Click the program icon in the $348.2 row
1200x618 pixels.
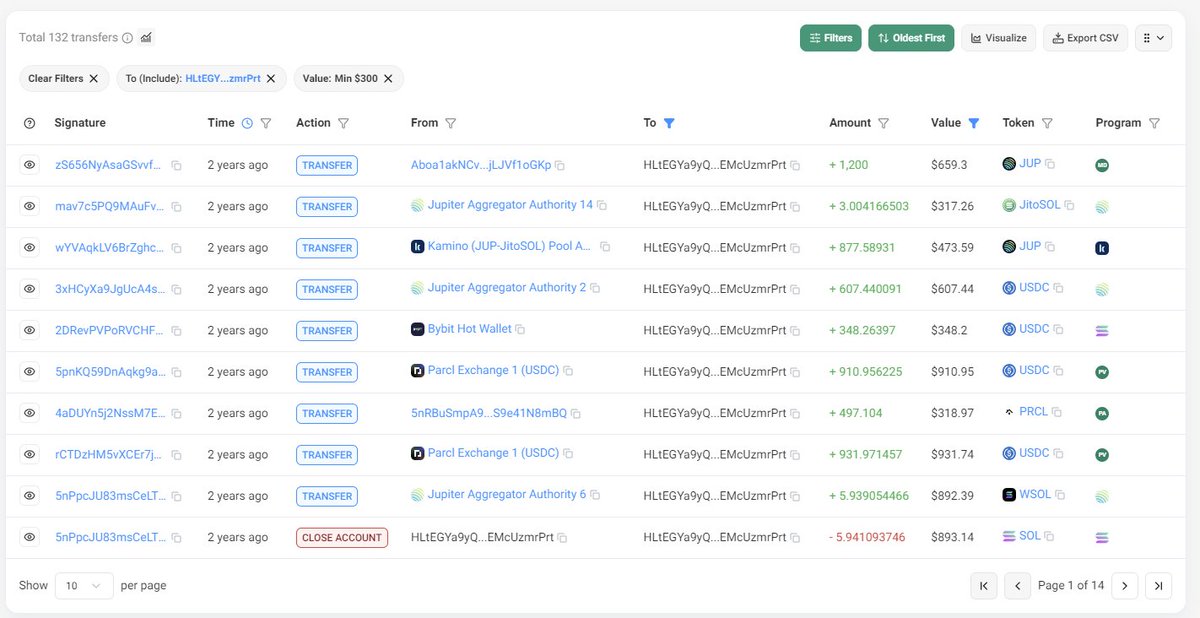pos(1102,331)
